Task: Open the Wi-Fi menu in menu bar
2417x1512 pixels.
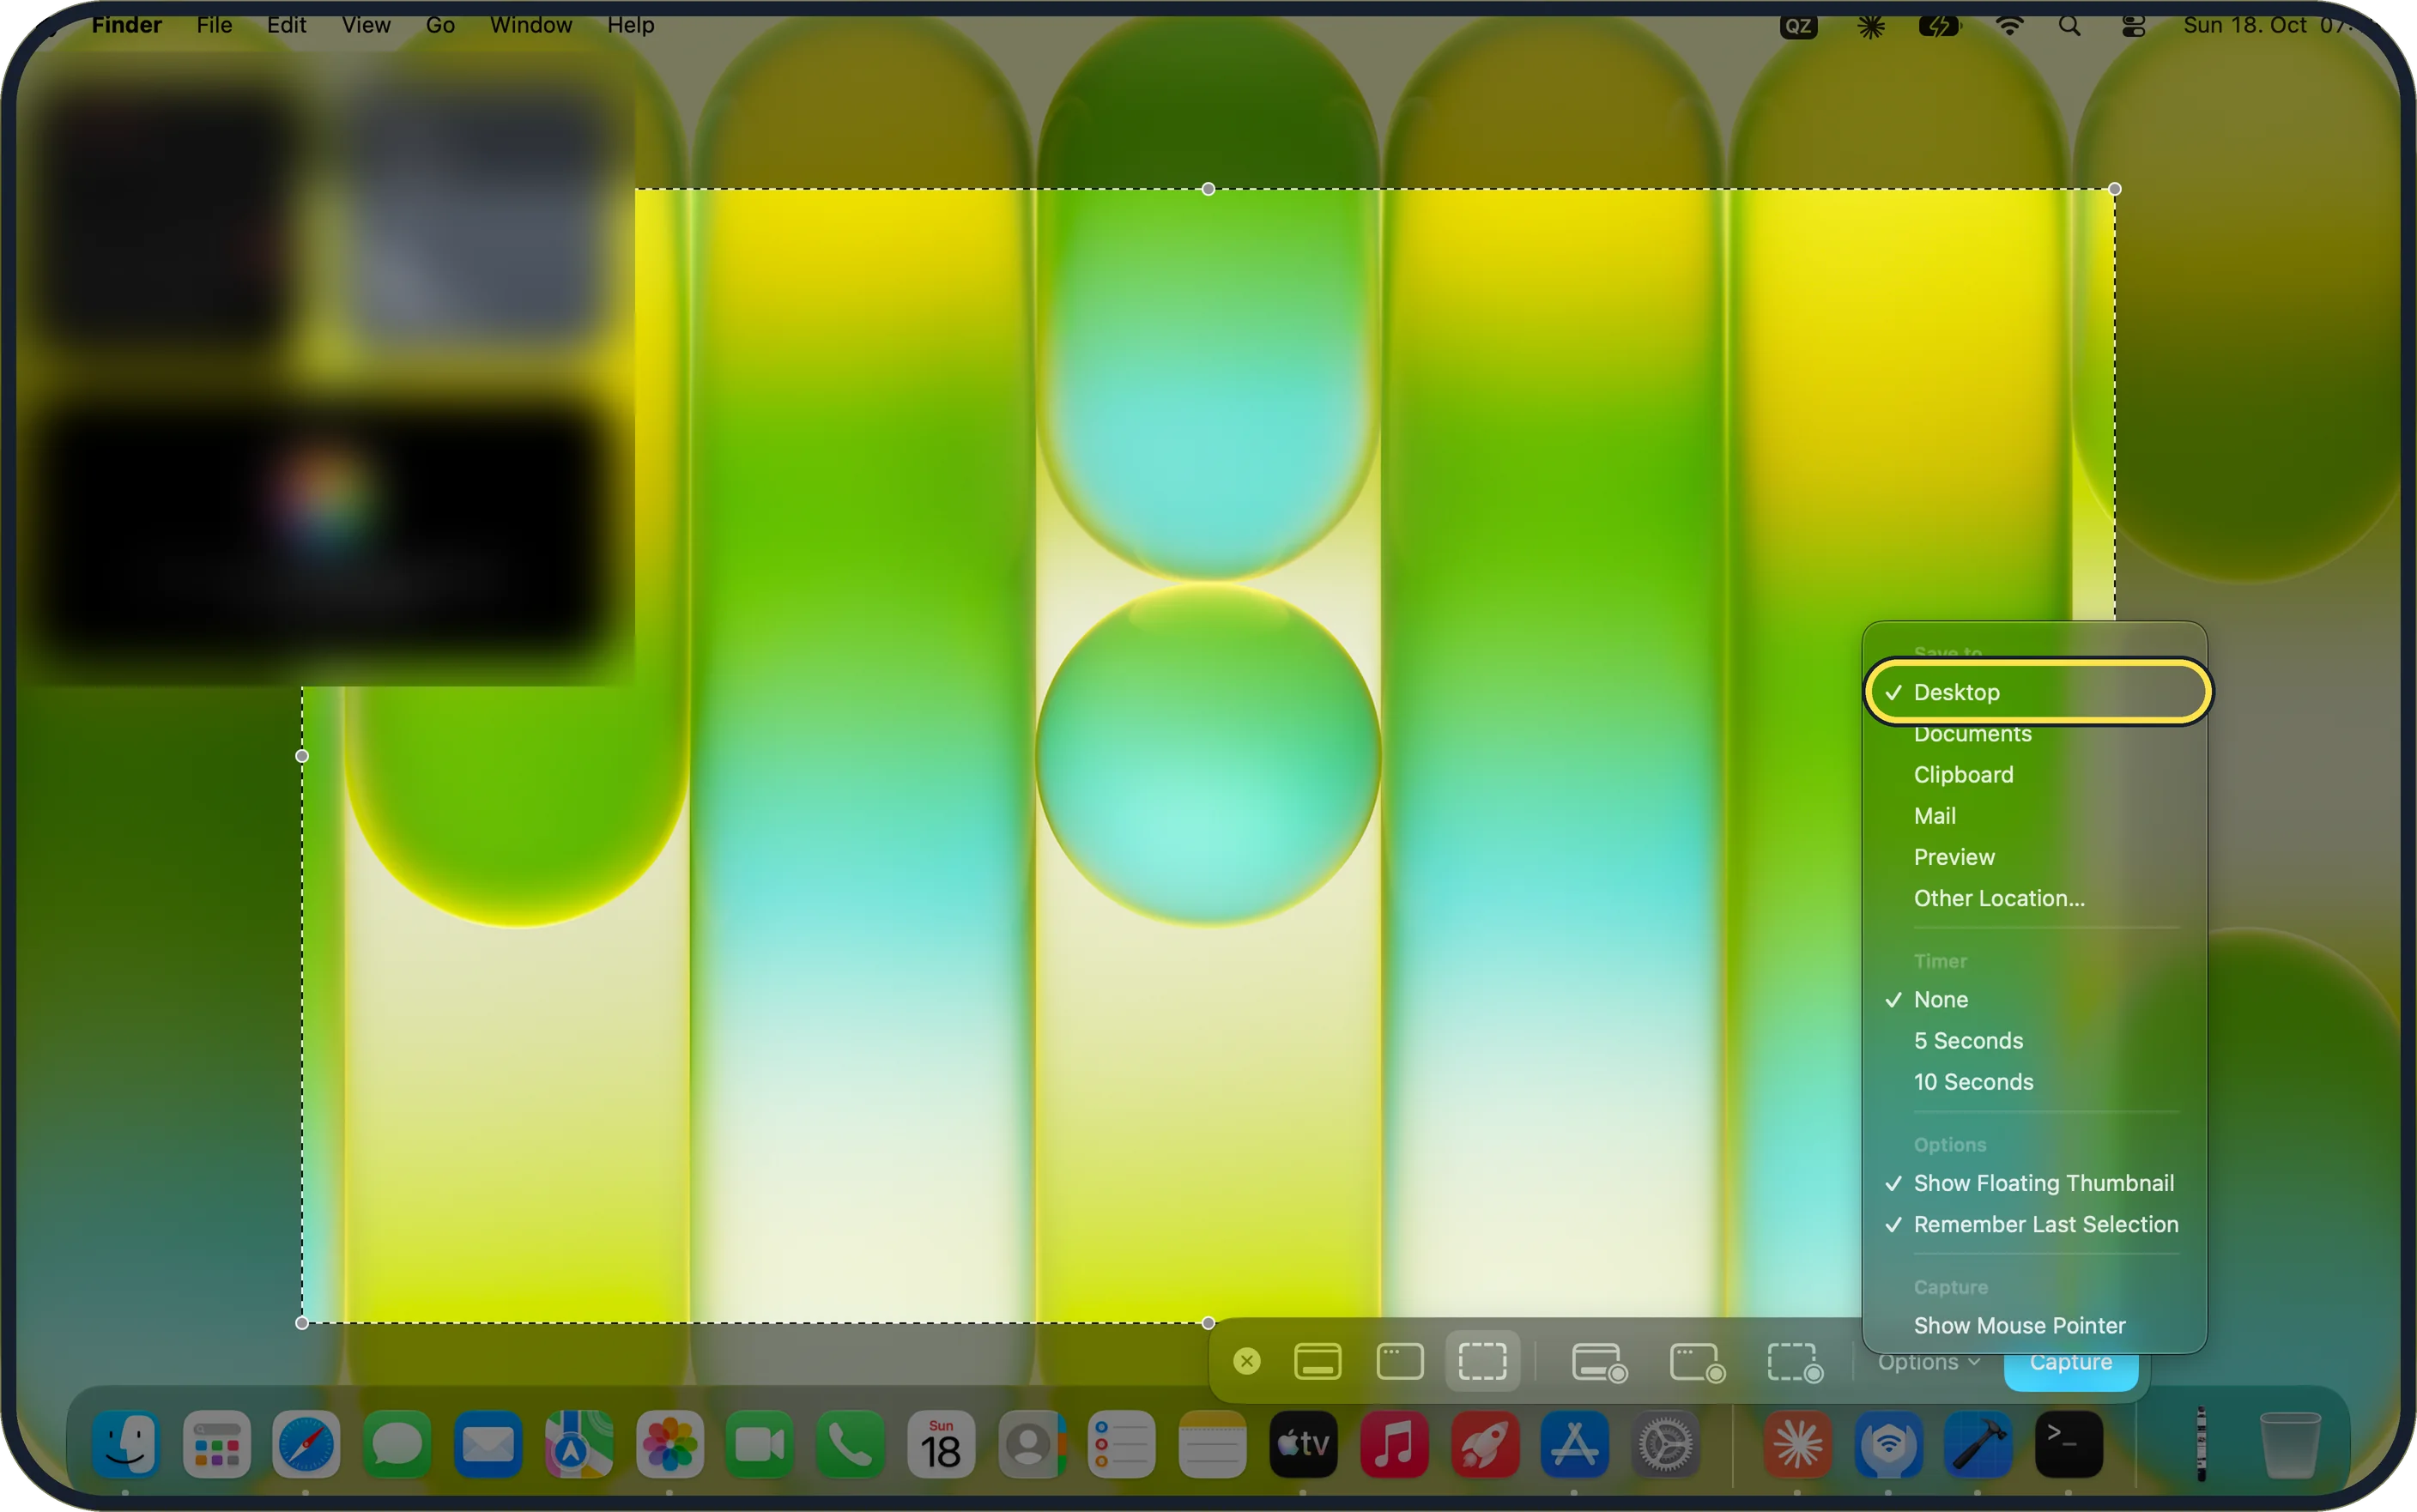Action: click(x=2009, y=26)
